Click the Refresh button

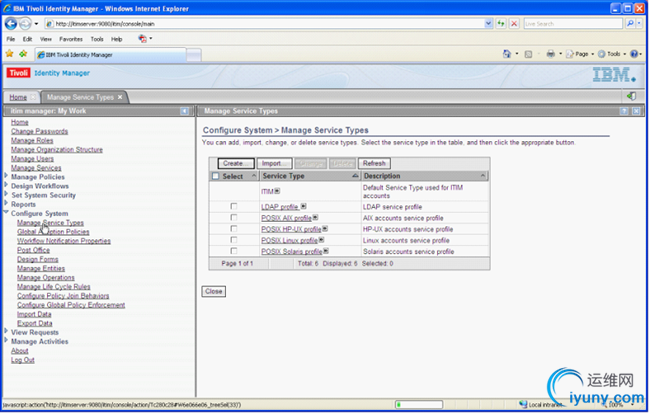pos(374,163)
